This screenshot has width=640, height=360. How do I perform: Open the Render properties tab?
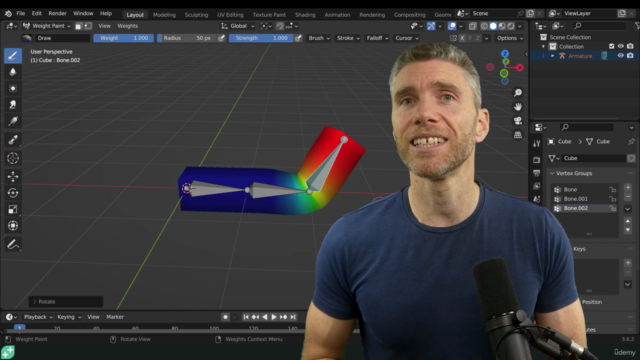tap(536, 160)
